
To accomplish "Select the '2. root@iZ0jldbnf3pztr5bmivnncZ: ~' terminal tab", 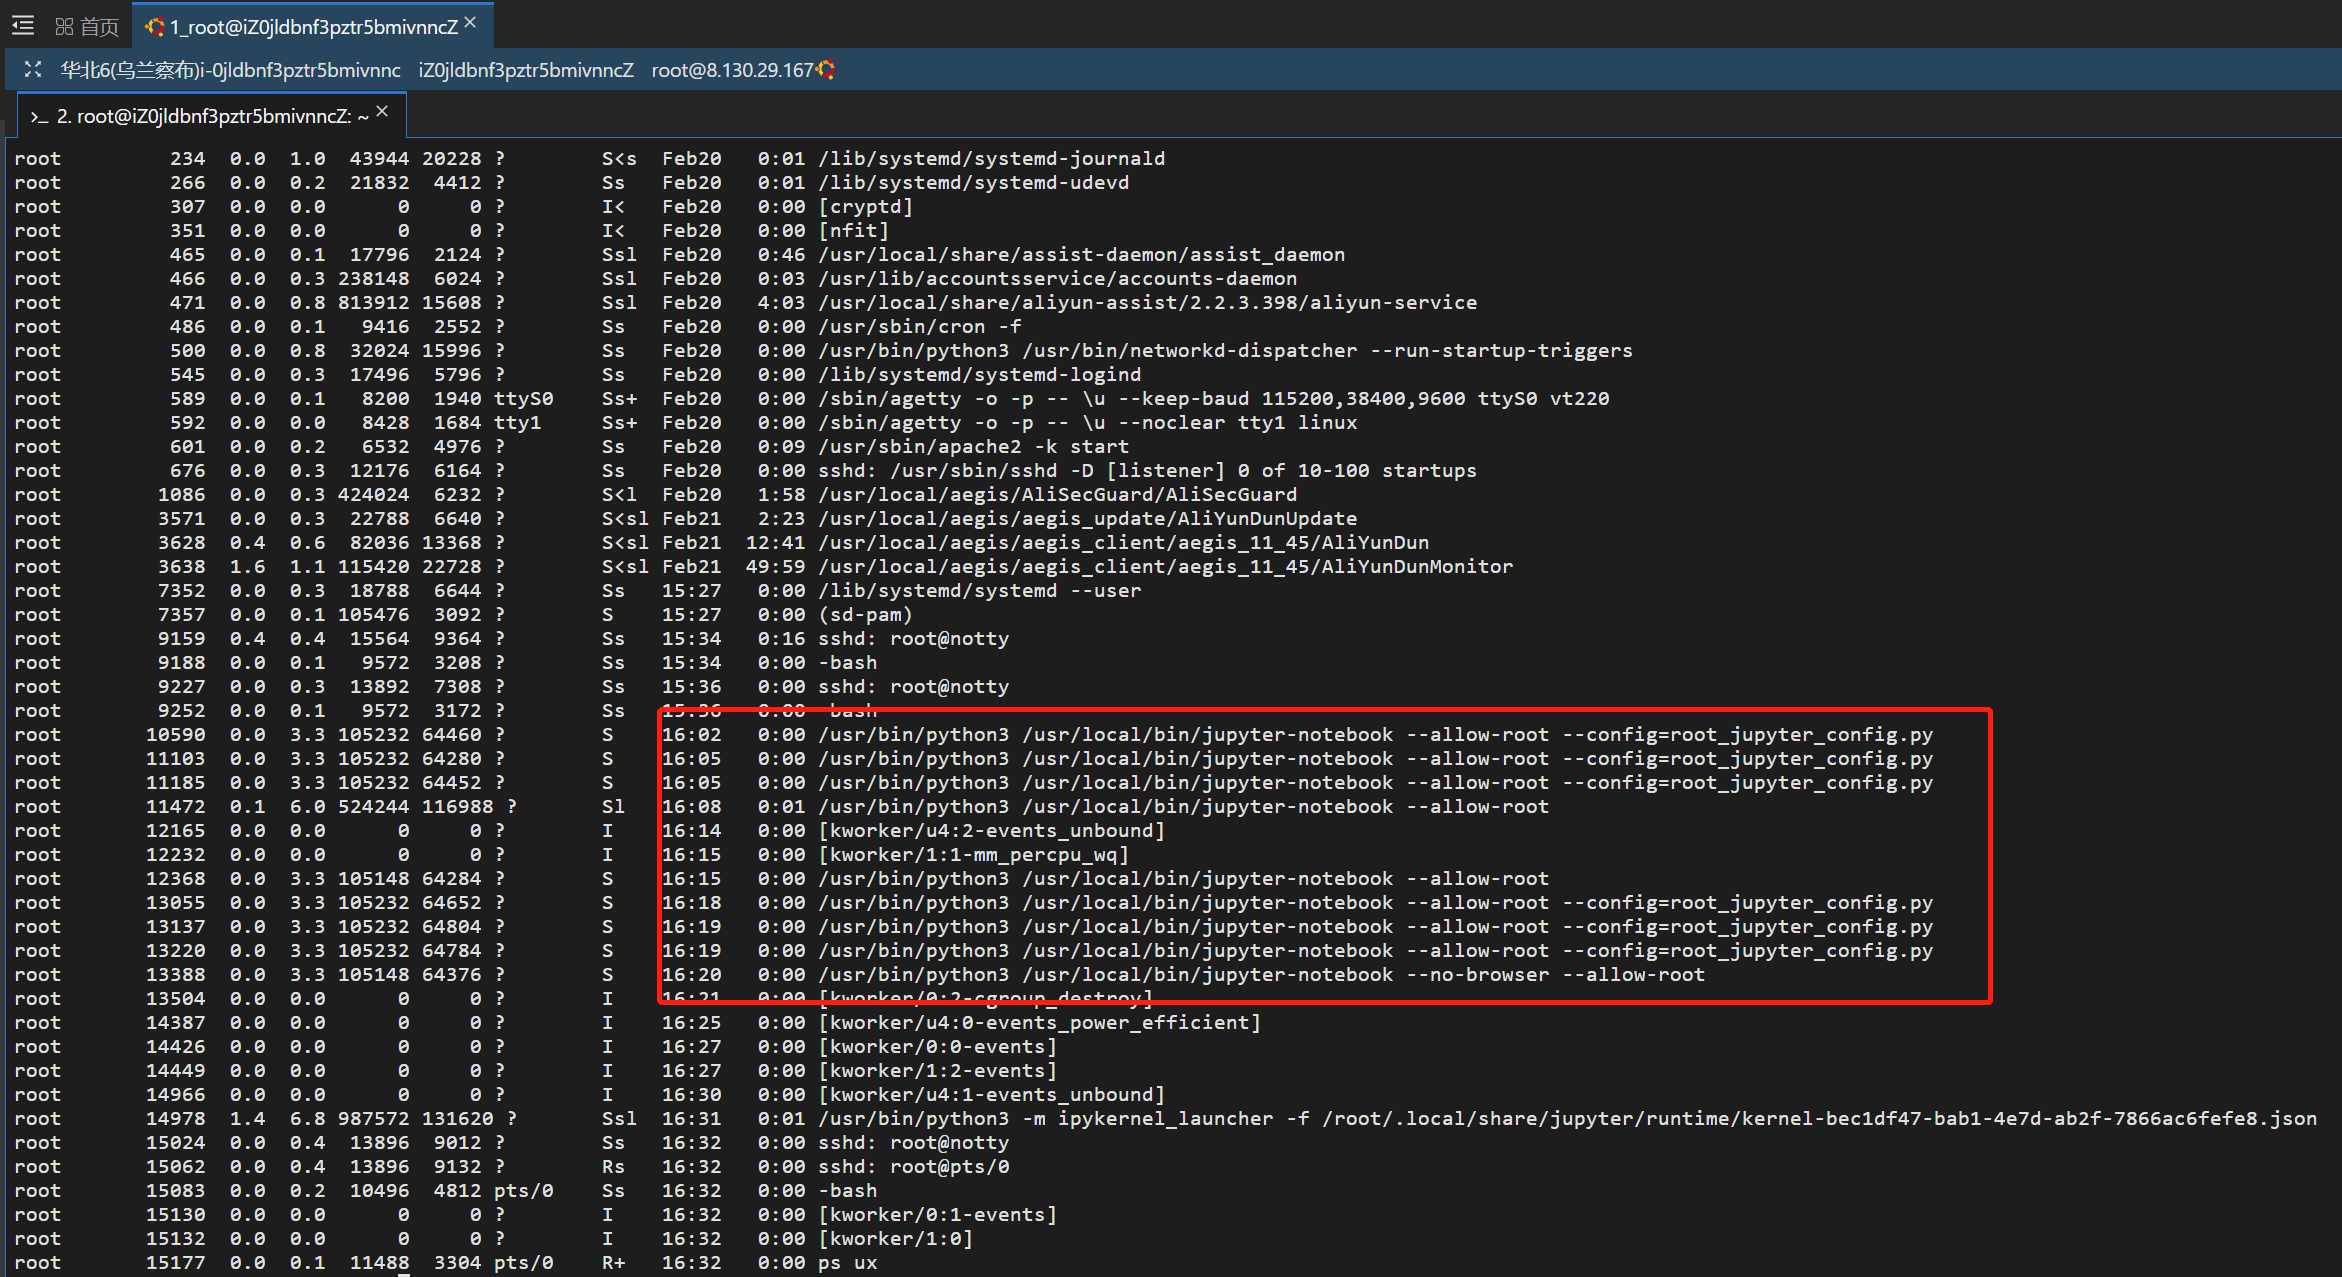I will pyautogui.click(x=213, y=117).
